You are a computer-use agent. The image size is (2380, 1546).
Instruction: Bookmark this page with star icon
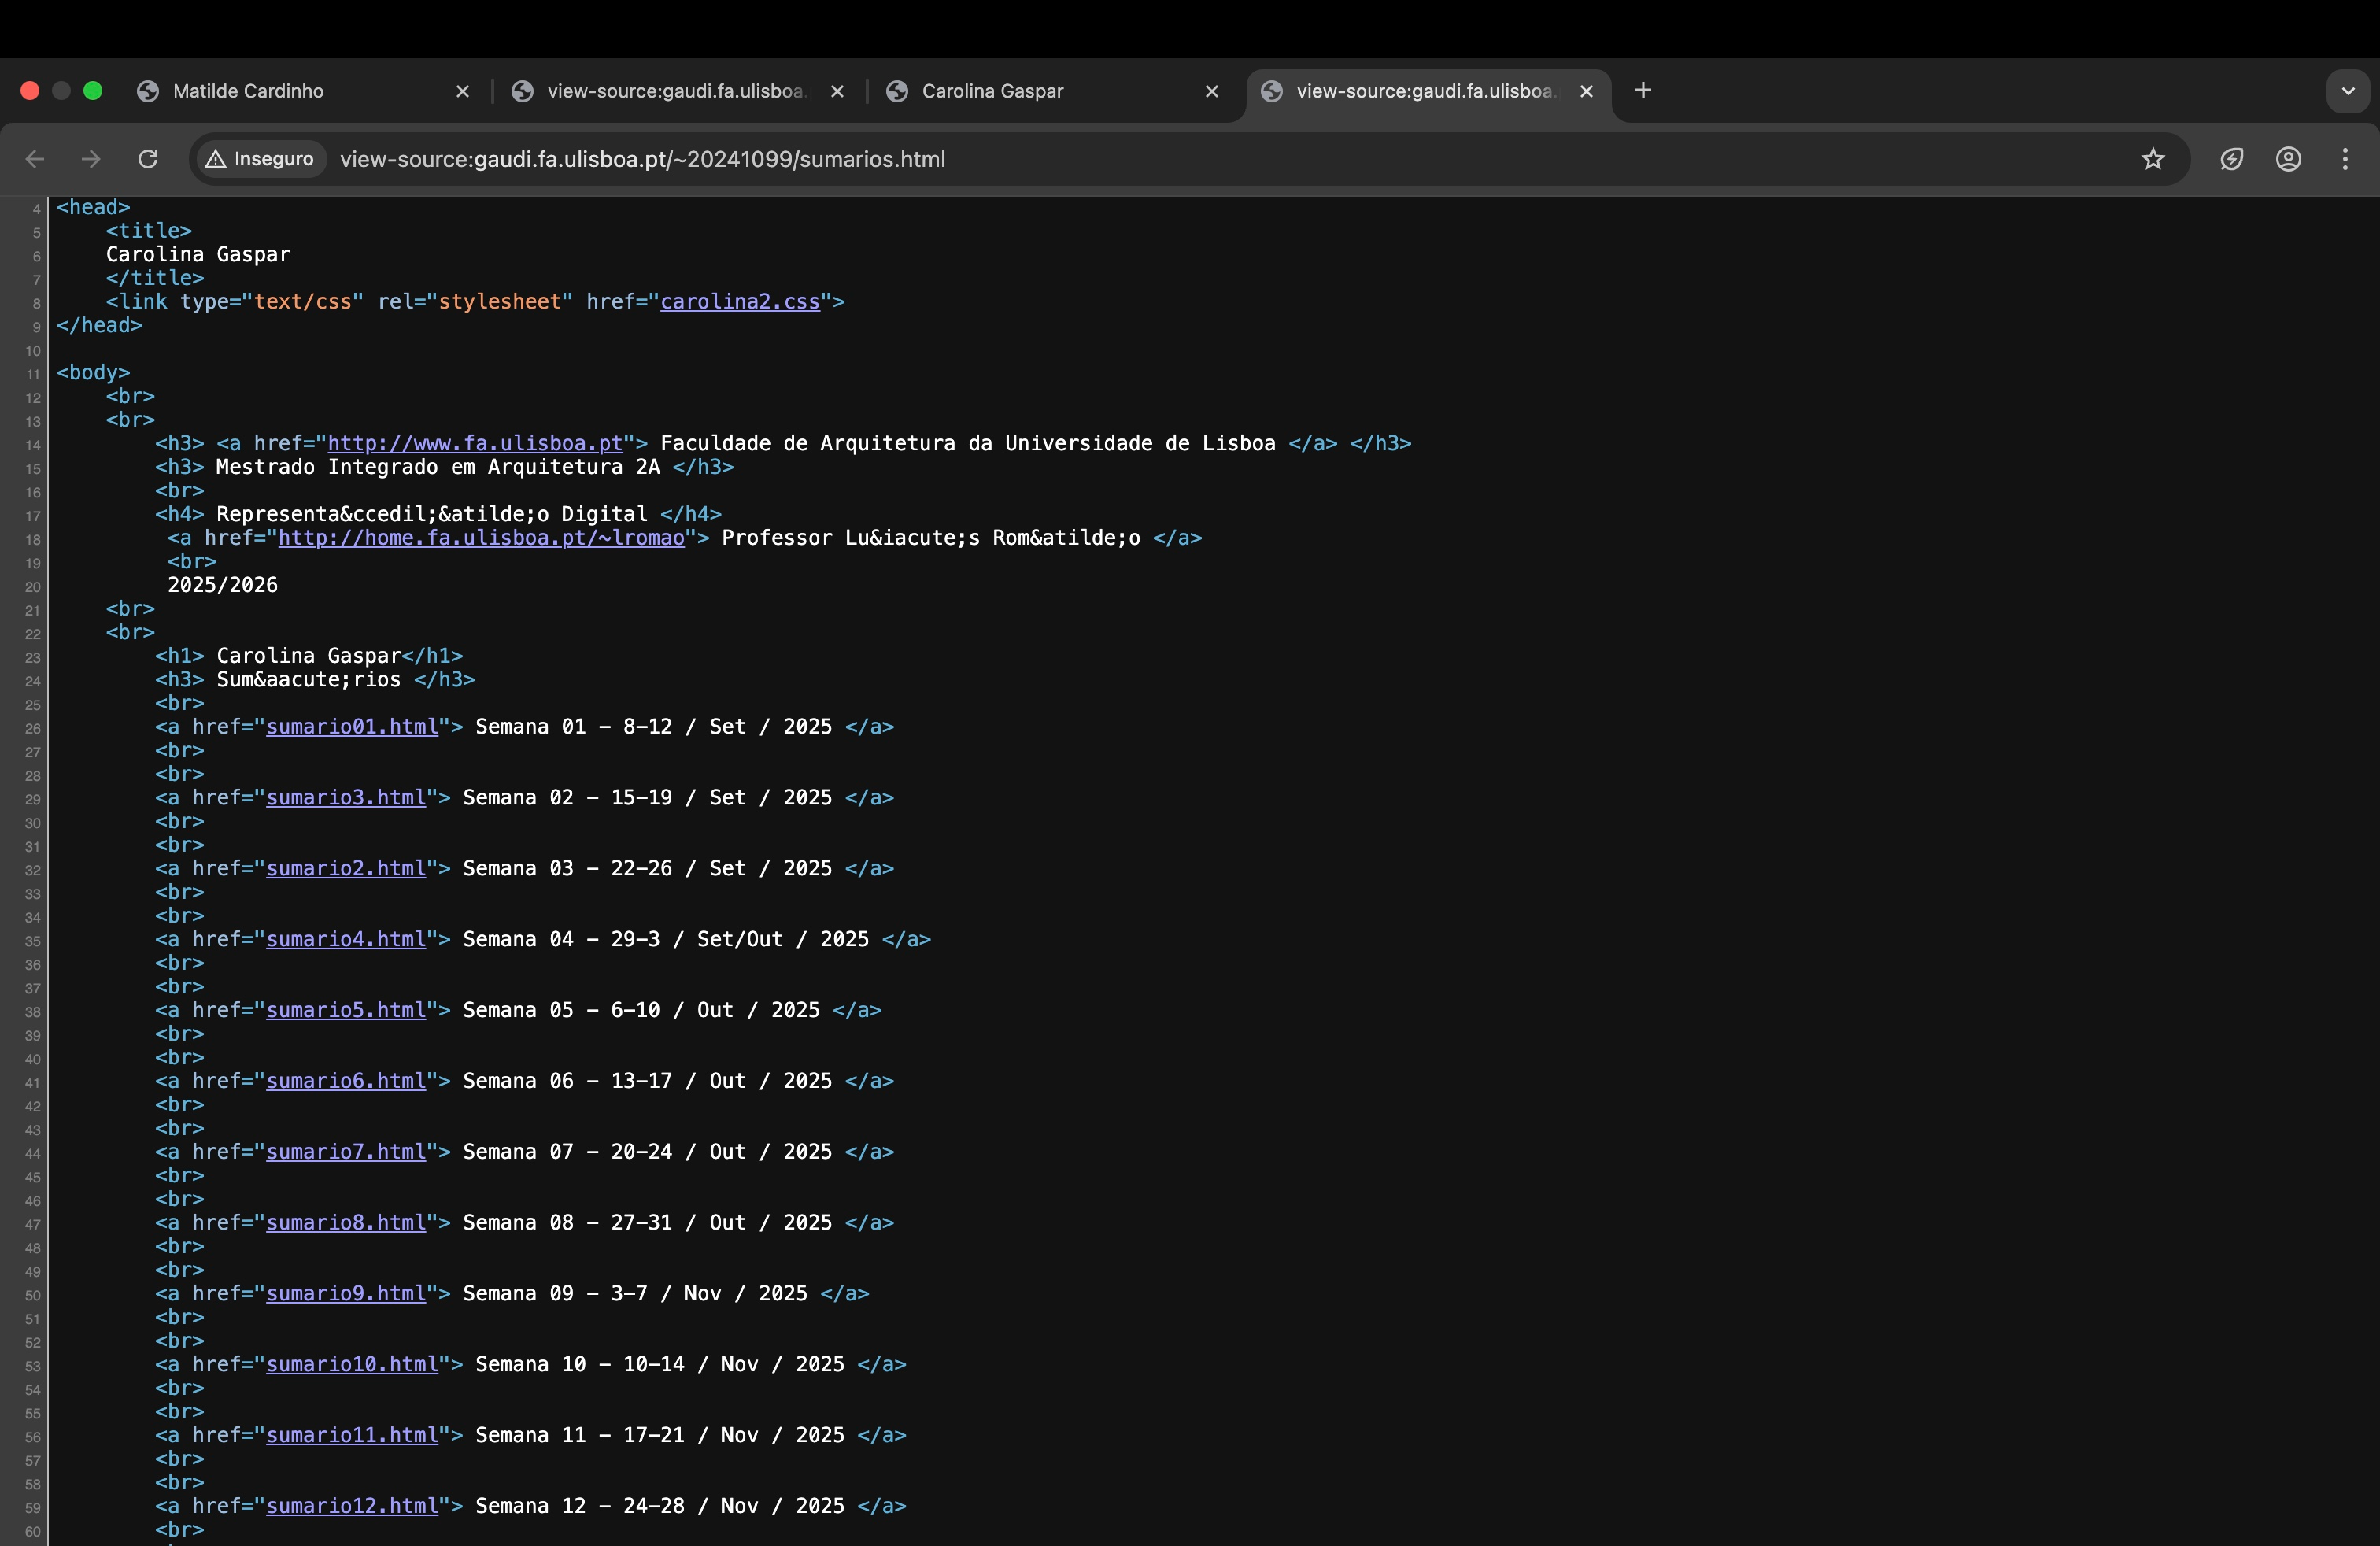2153,159
